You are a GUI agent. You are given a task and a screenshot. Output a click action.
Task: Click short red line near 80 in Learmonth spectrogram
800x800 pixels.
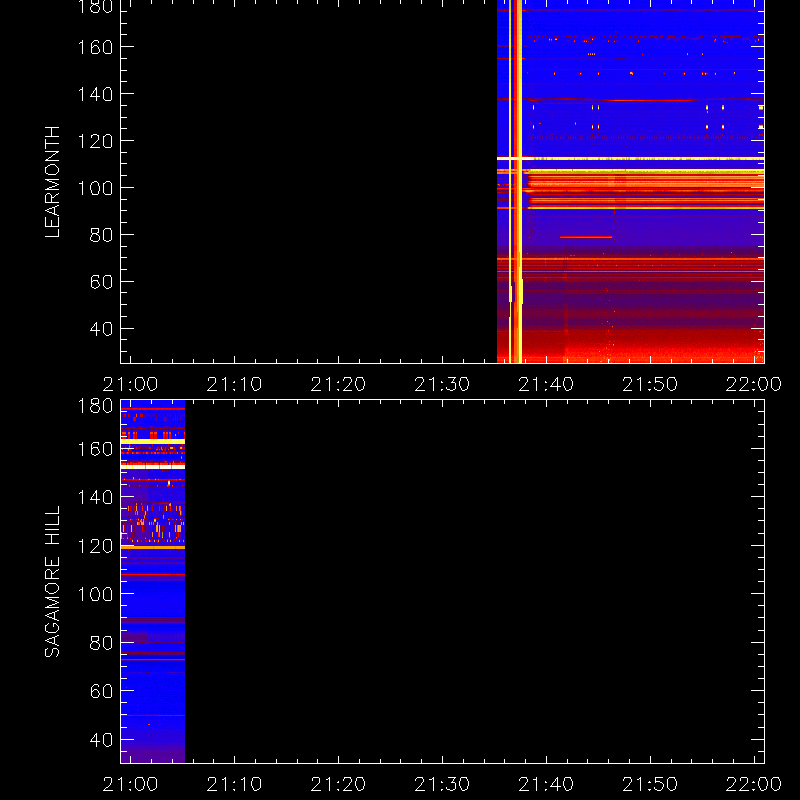(586, 237)
